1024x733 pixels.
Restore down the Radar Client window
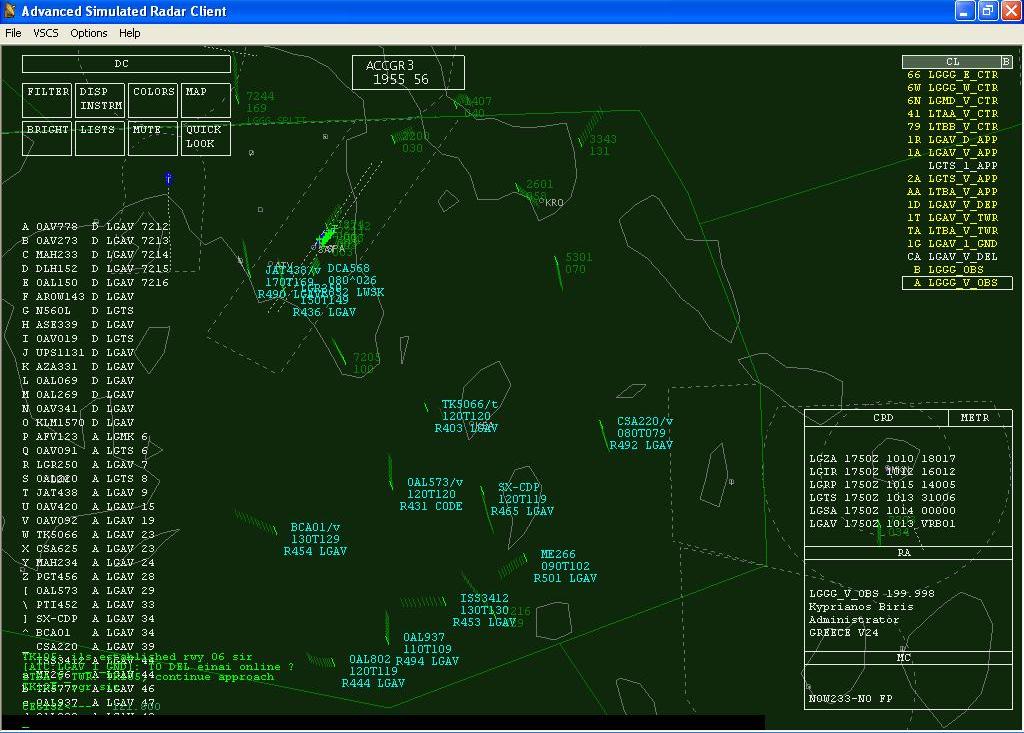tap(987, 10)
